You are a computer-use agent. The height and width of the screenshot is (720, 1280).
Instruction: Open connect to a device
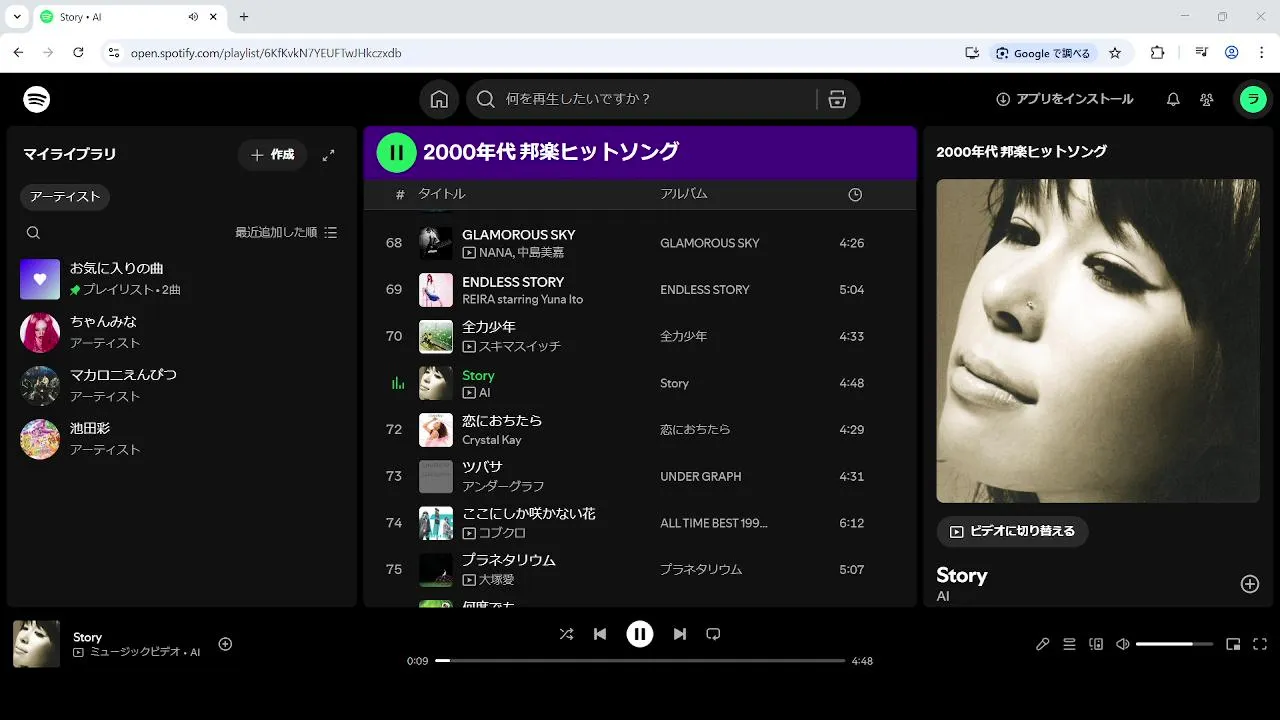click(1096, 644)
